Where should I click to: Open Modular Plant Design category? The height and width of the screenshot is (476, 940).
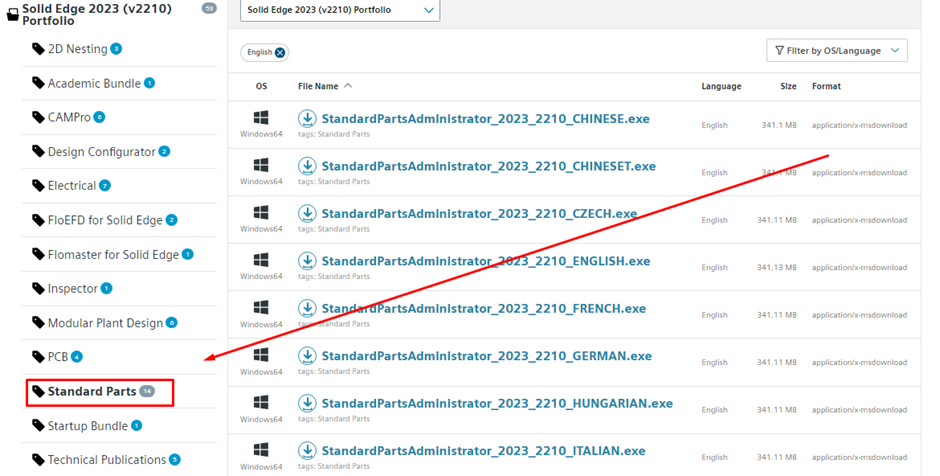point(106,323)
